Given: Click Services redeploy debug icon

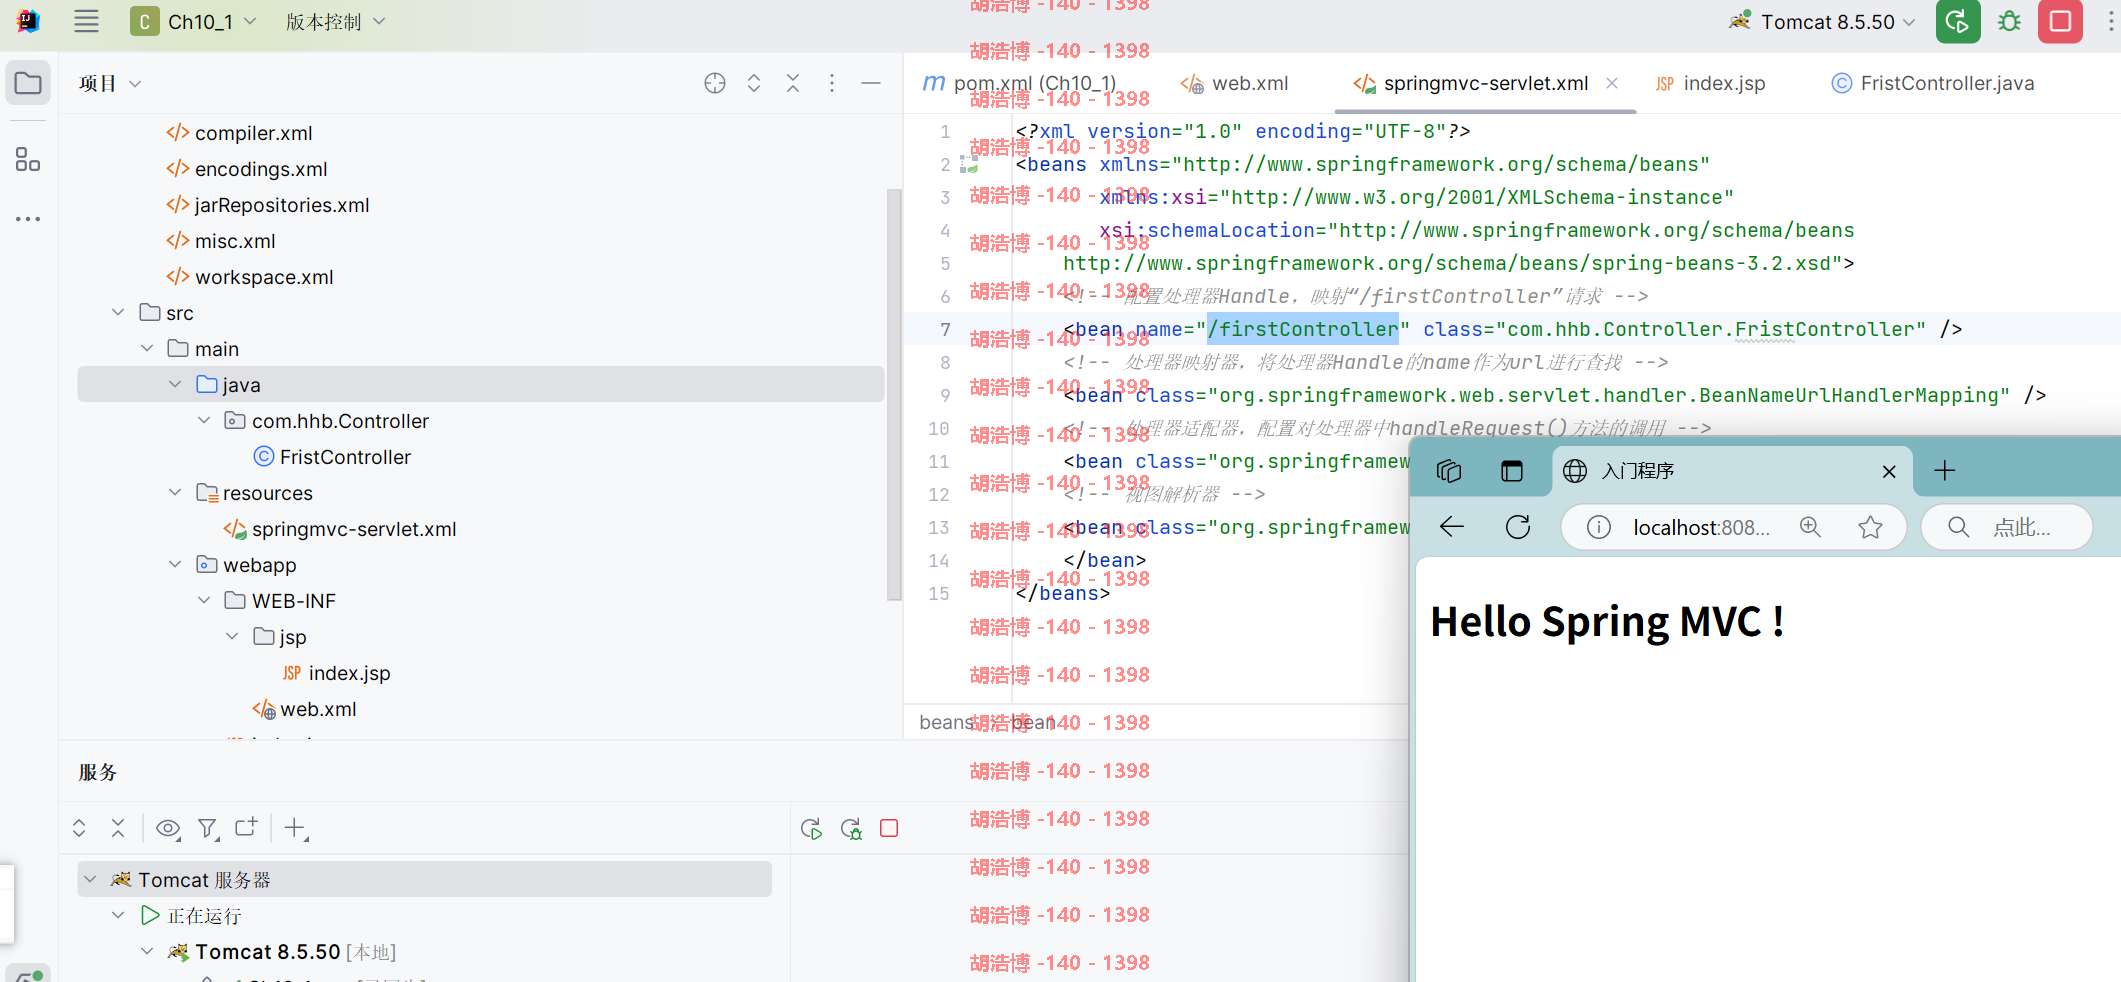Looking at the screenshot, I should [851, 828].
